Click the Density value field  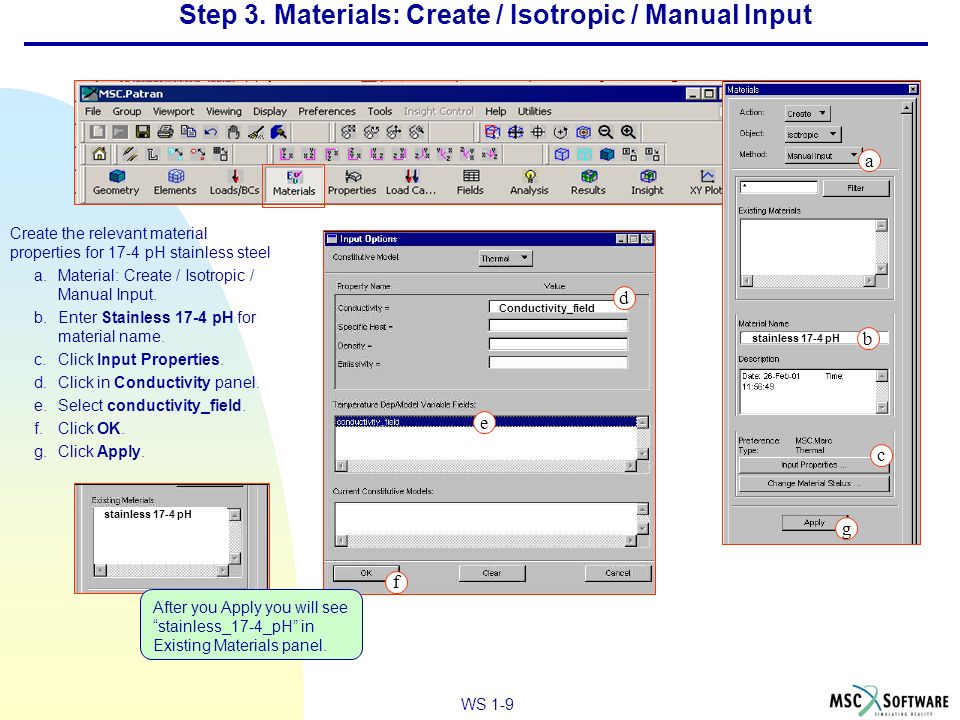coord(558,345)
